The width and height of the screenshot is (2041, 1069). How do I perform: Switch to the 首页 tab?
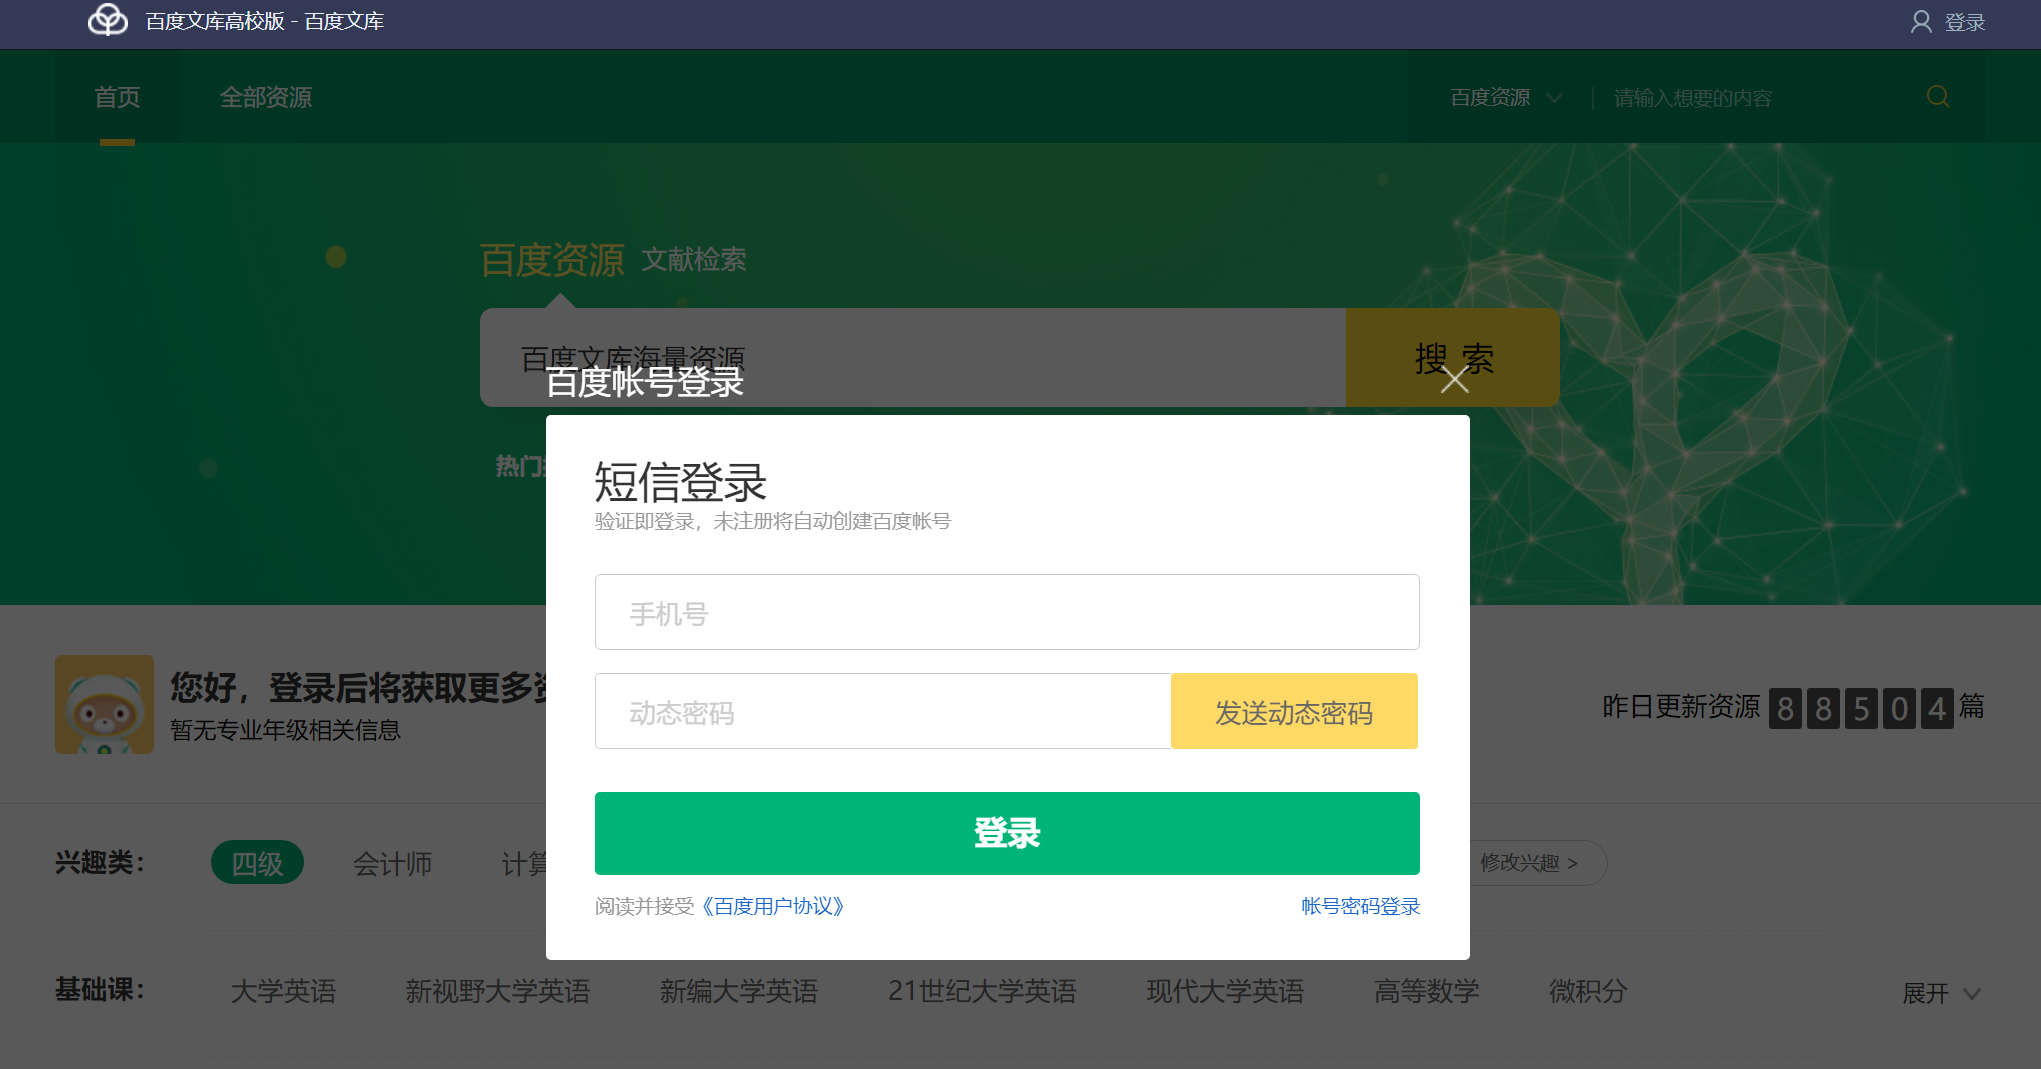pos(117,98)
